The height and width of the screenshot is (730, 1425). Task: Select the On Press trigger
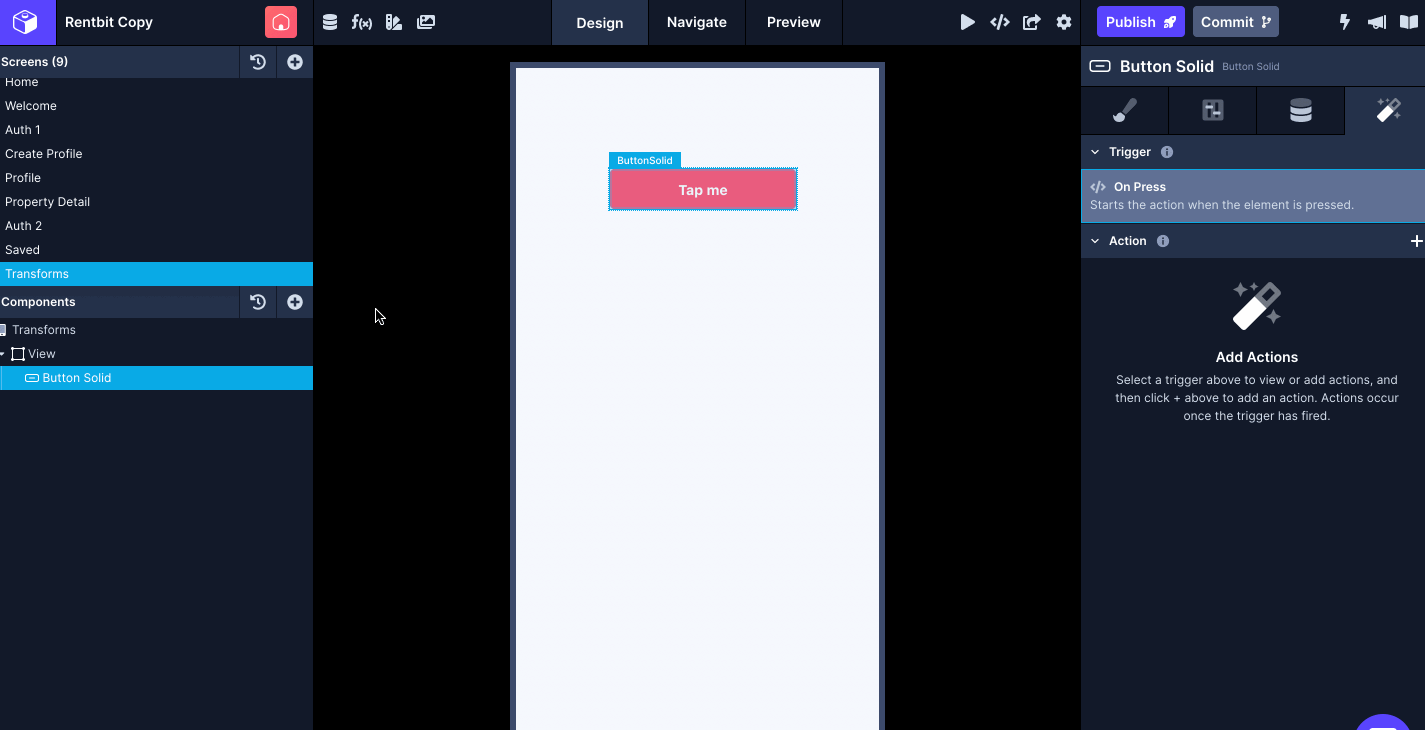point(1253,195)
